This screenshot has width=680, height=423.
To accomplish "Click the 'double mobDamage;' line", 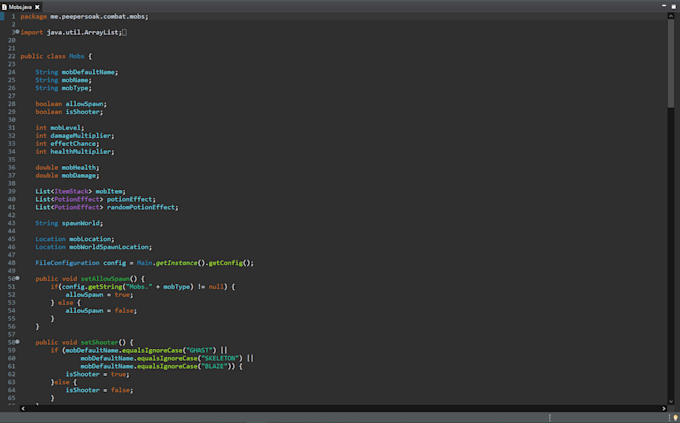I will [67, 175].
